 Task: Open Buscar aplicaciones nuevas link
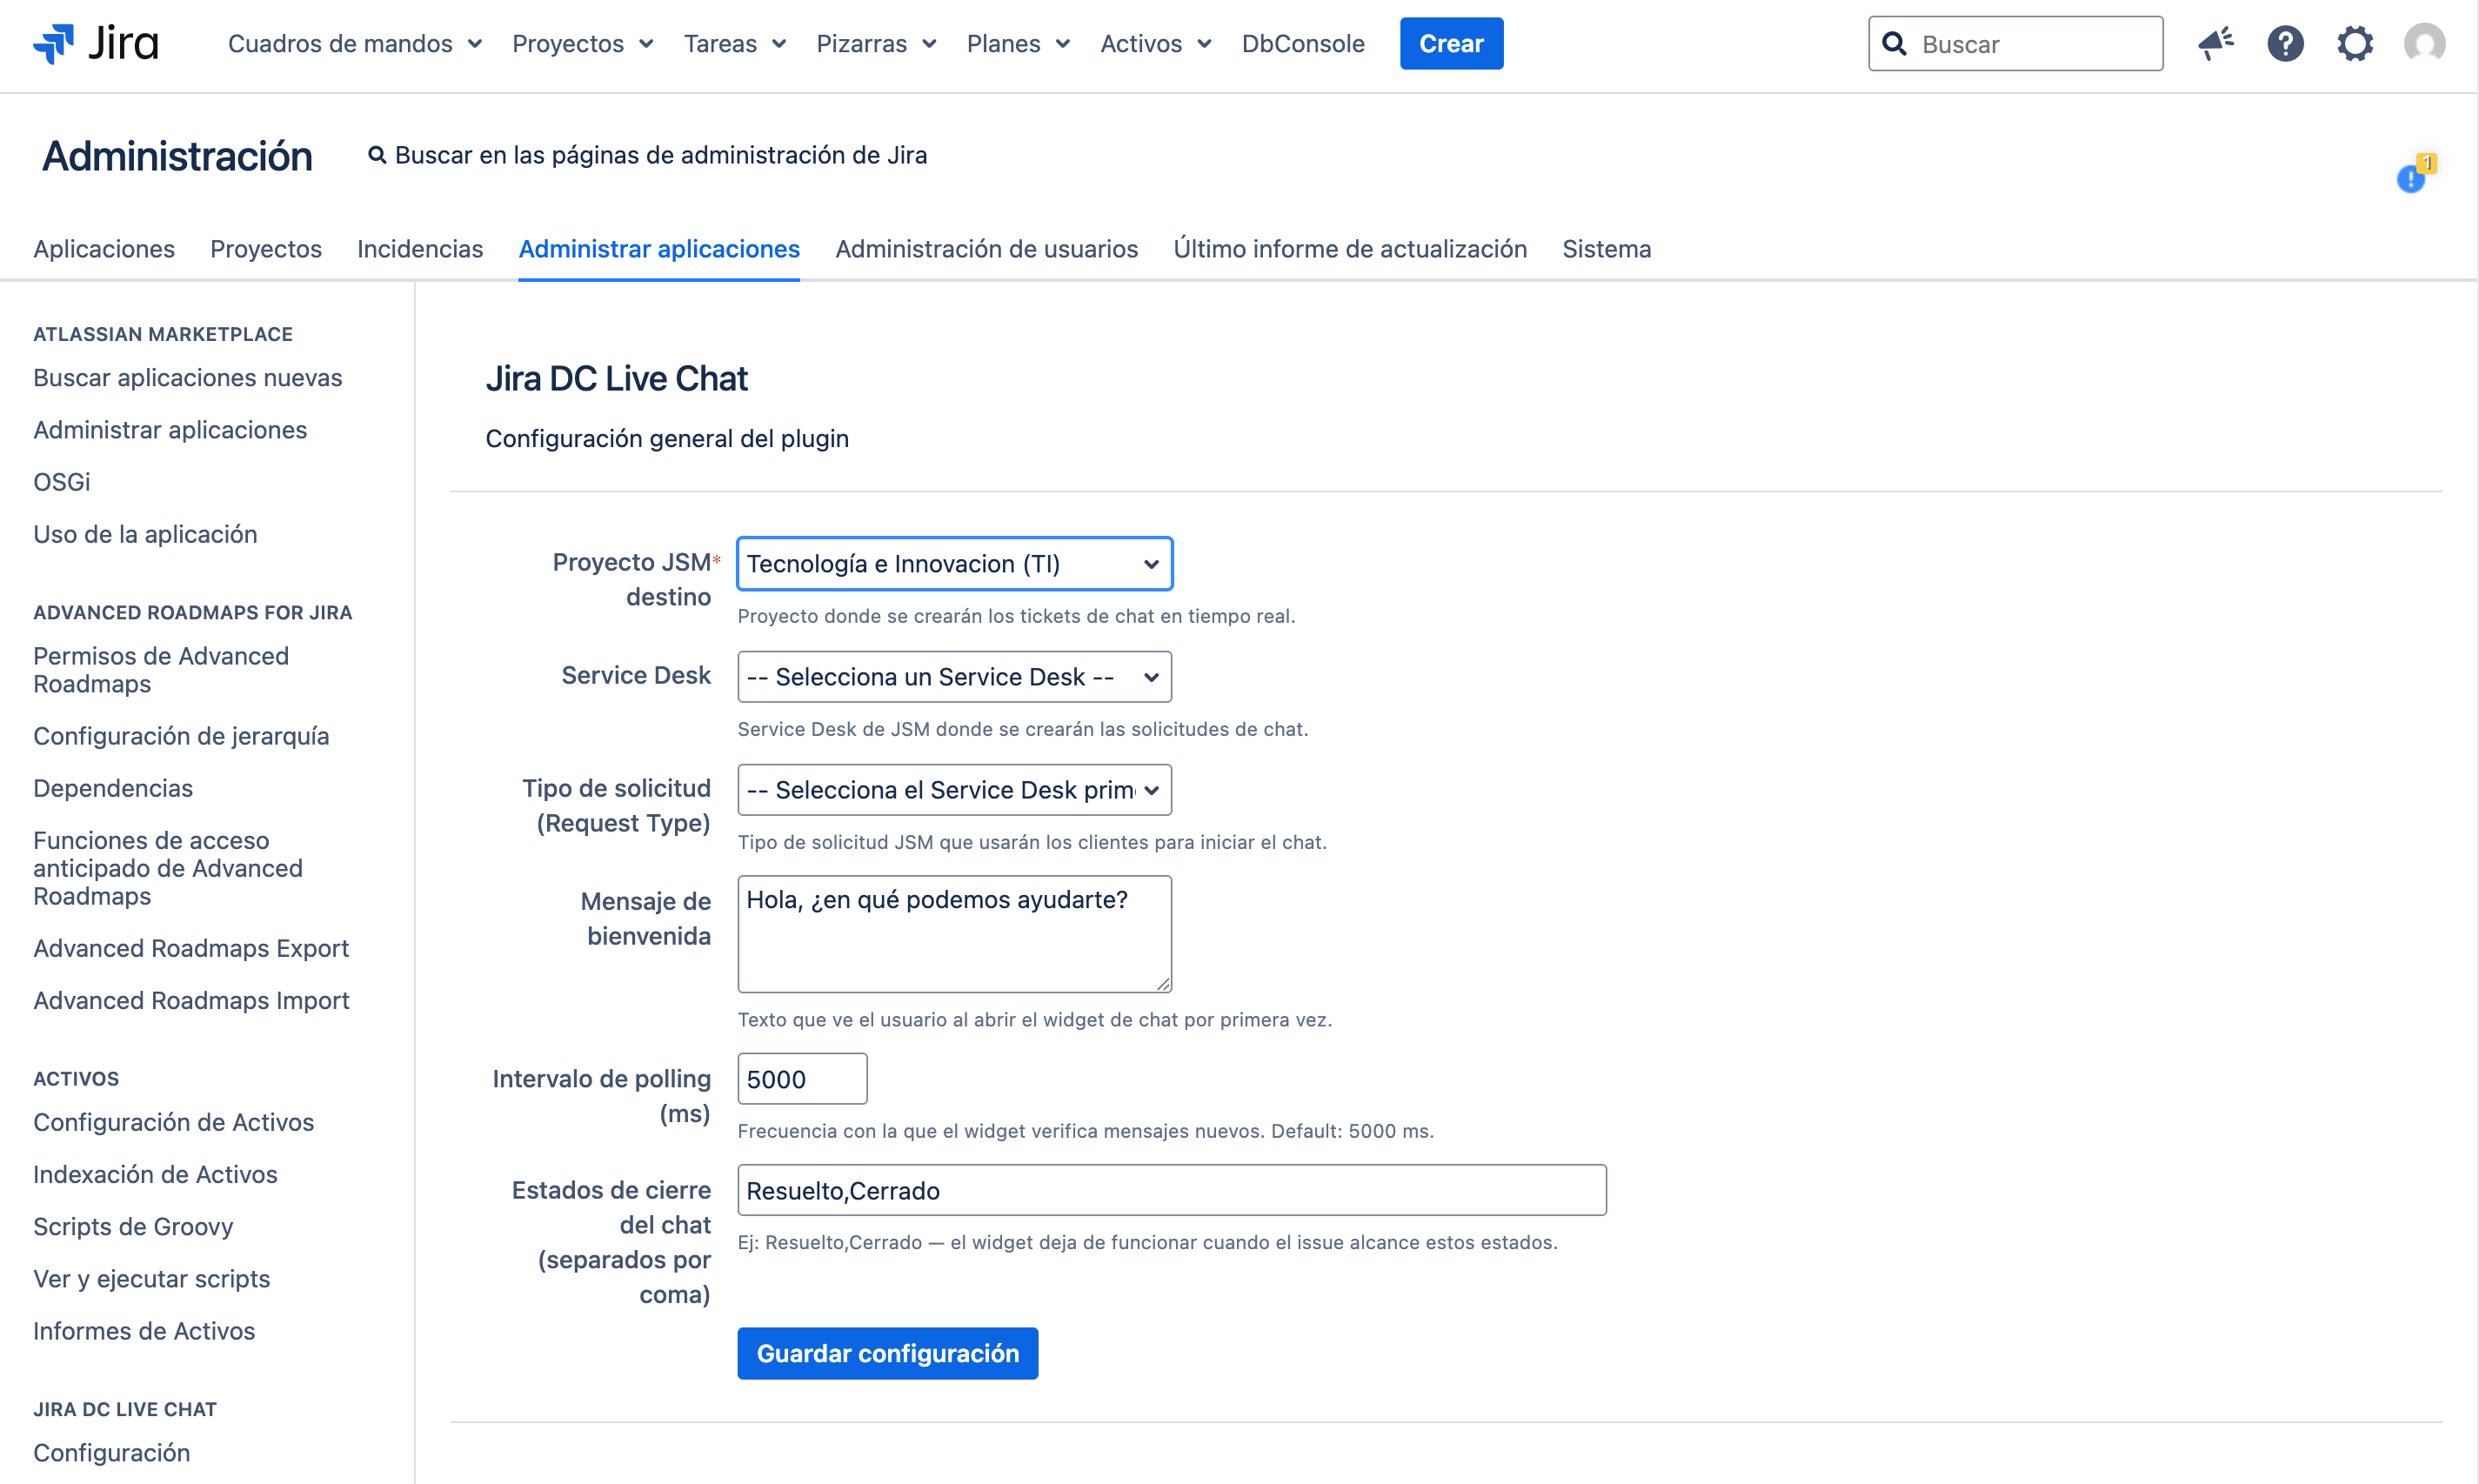tap(188, 378)
